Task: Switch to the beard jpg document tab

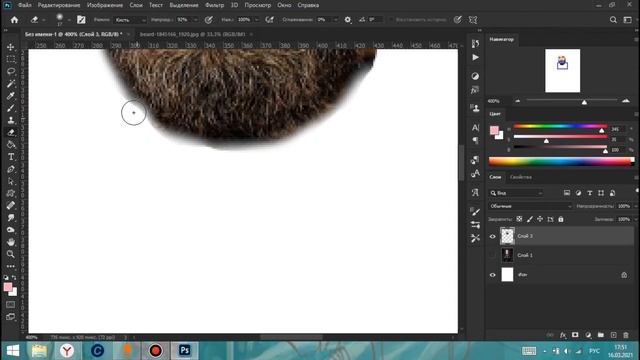Action: 192,34
